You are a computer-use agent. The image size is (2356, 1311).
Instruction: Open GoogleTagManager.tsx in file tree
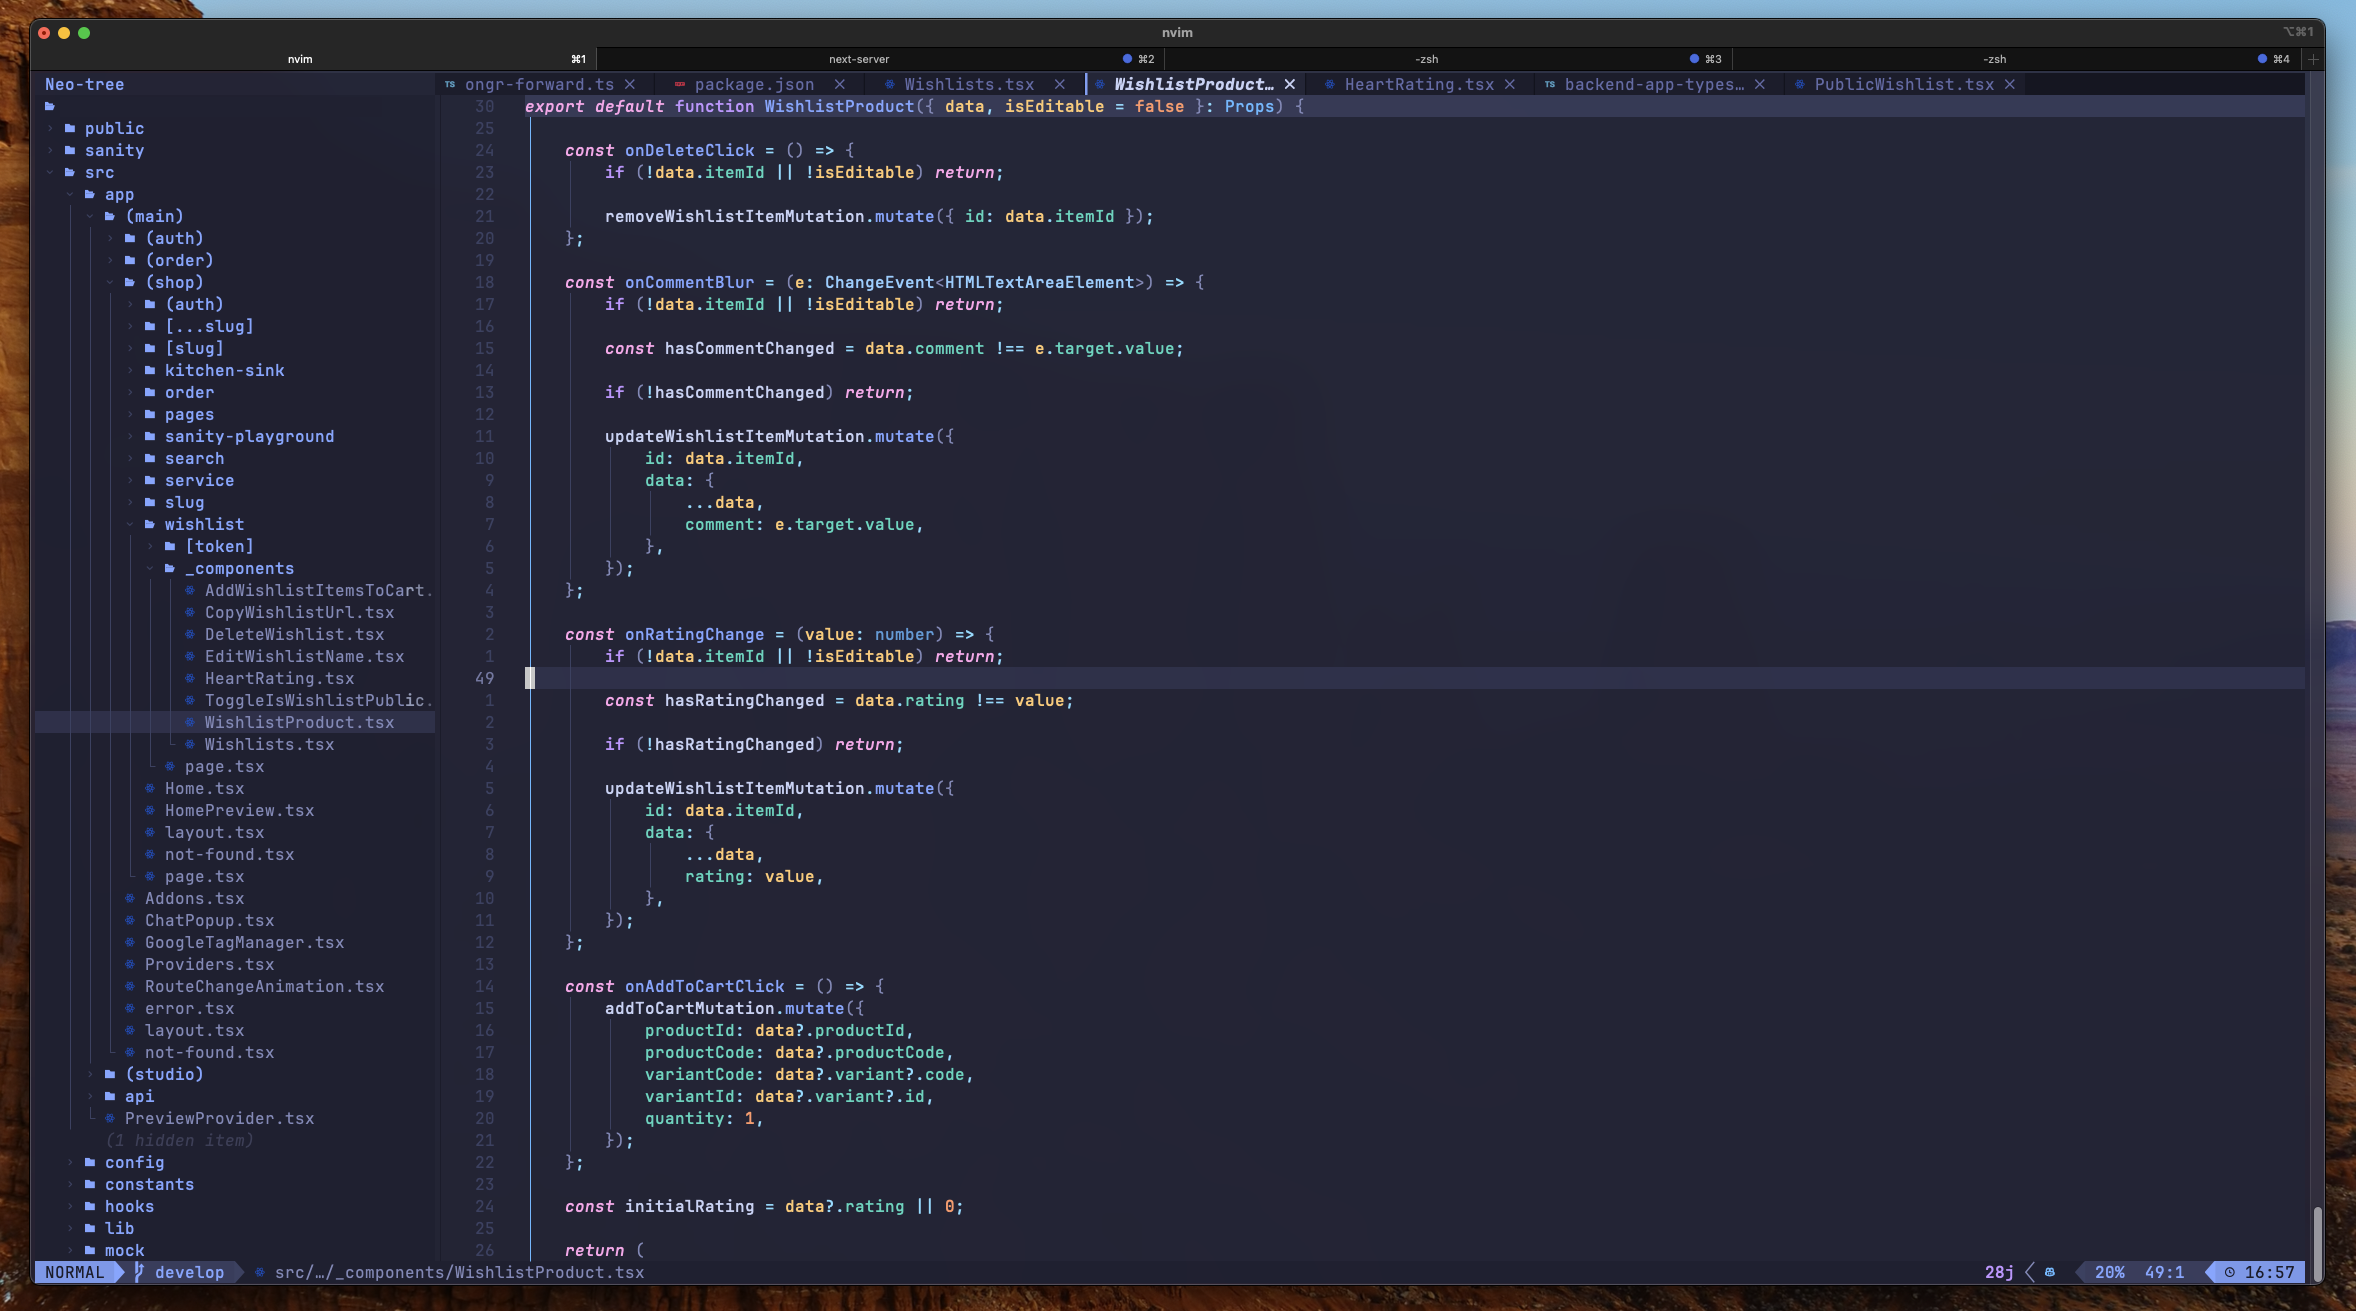244,942
